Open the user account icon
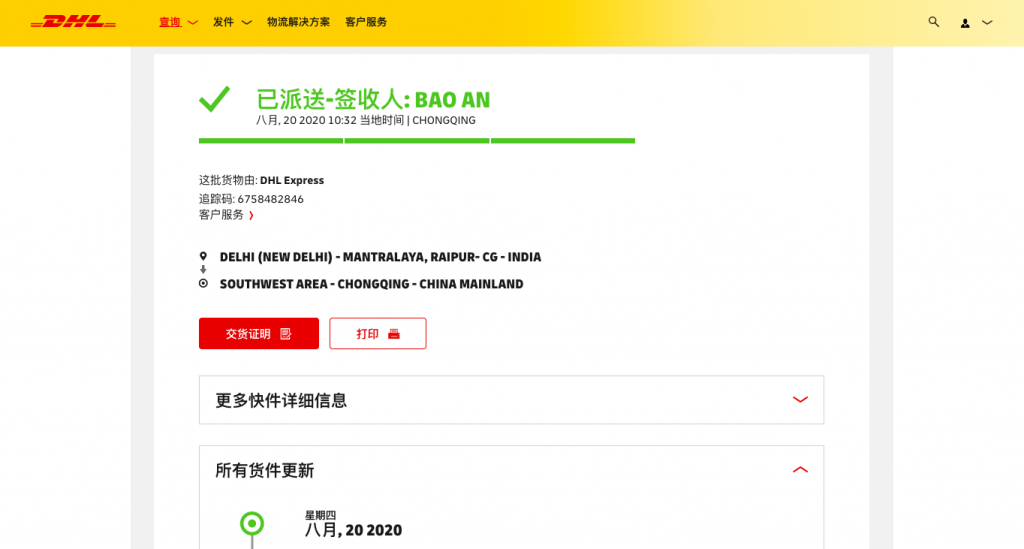This screenshot has height=549, width=1024. pyautogui.click(x=965, y=23)
